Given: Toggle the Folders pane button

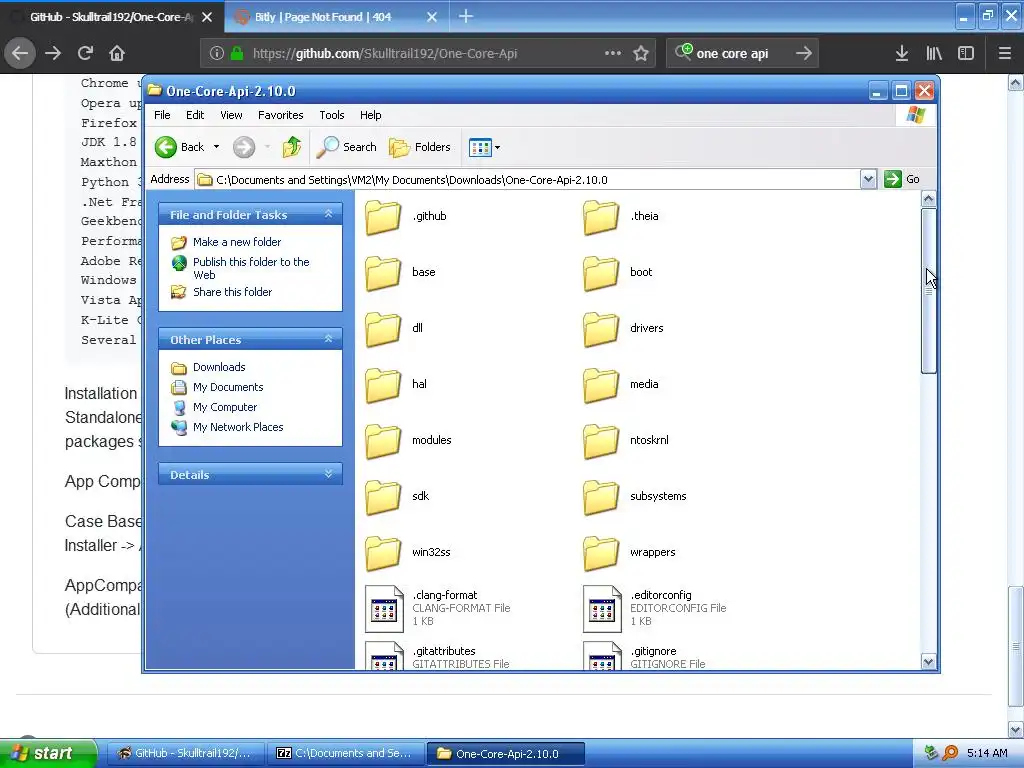Looking at the screenshot, I should [420, 147].
